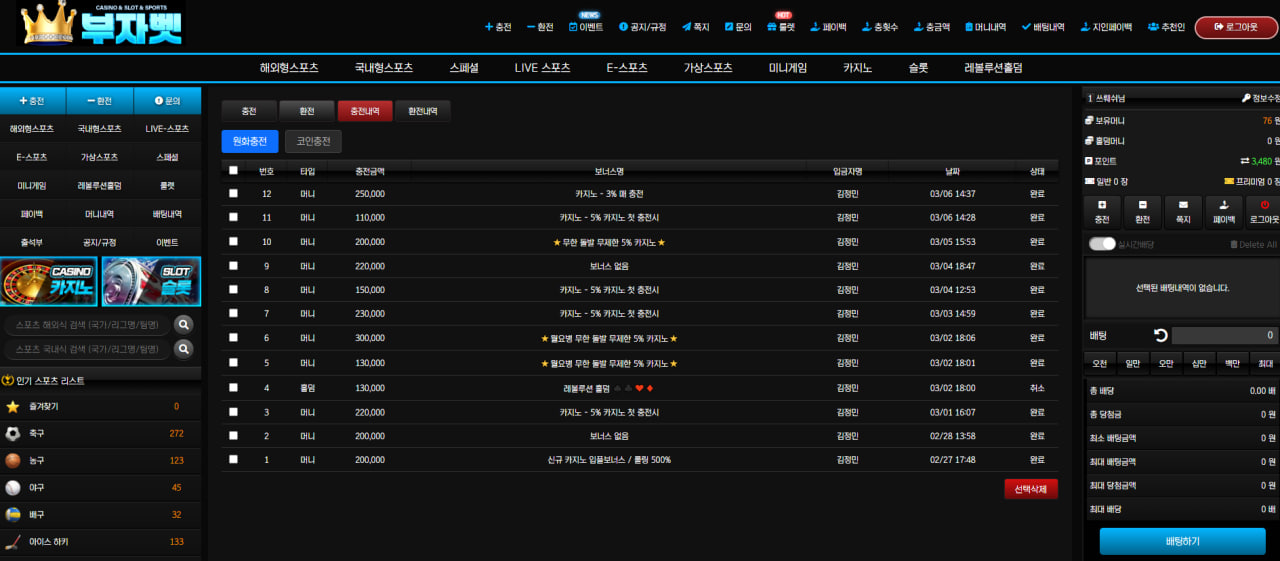The width and height of the screenshot is (1280, 561).
Task: Open the 카지노 top navigation menu
Action: (857, 68)
